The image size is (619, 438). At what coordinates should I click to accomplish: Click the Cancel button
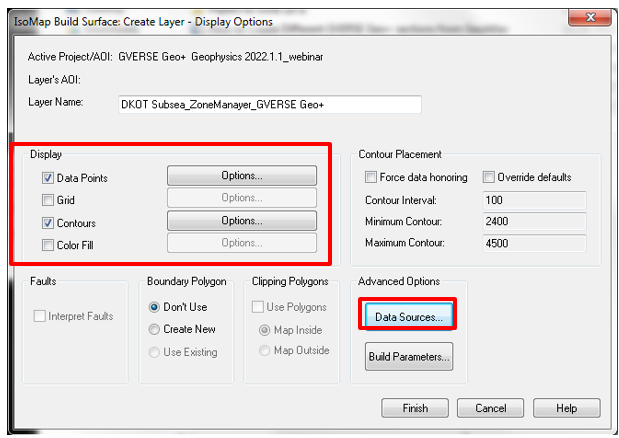[x=490, y=408]
